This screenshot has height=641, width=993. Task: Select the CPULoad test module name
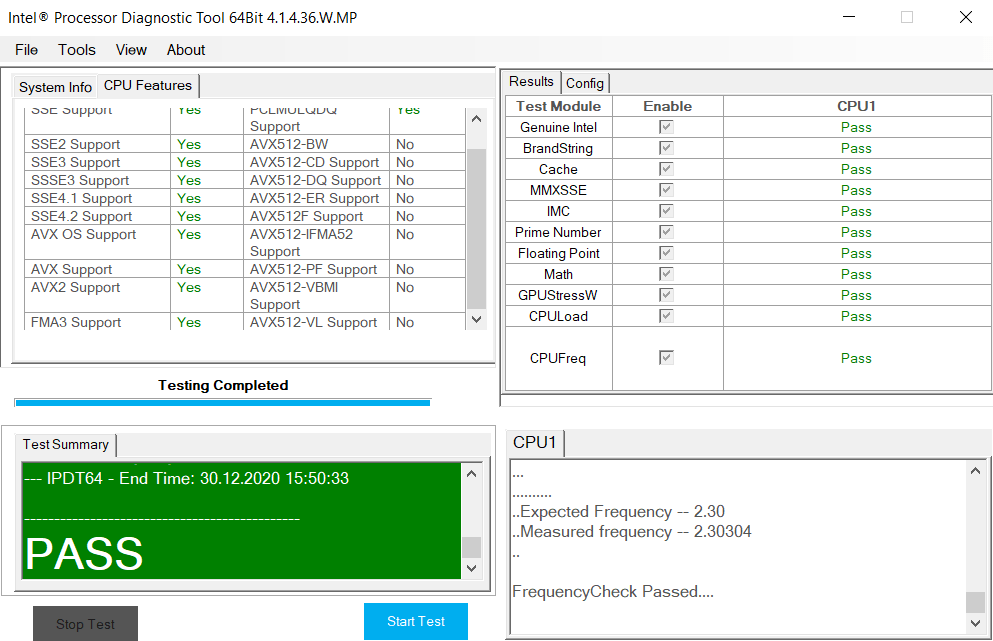(559, 316)
